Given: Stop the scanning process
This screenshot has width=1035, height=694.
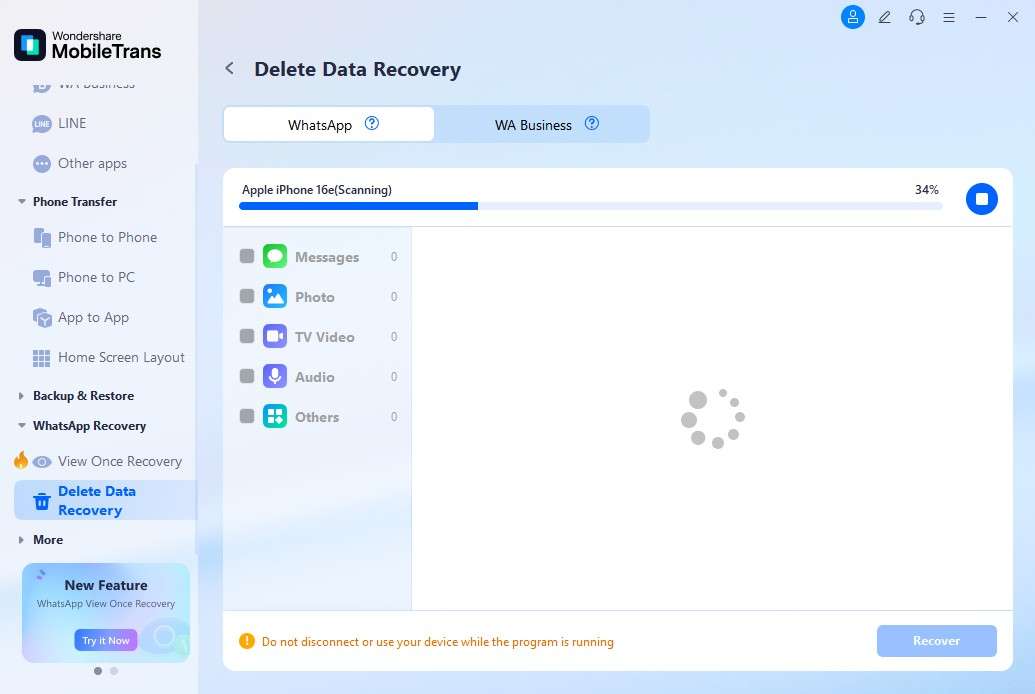Looking at the screenshot, I should pyautogui.click(x=981, y=199).
